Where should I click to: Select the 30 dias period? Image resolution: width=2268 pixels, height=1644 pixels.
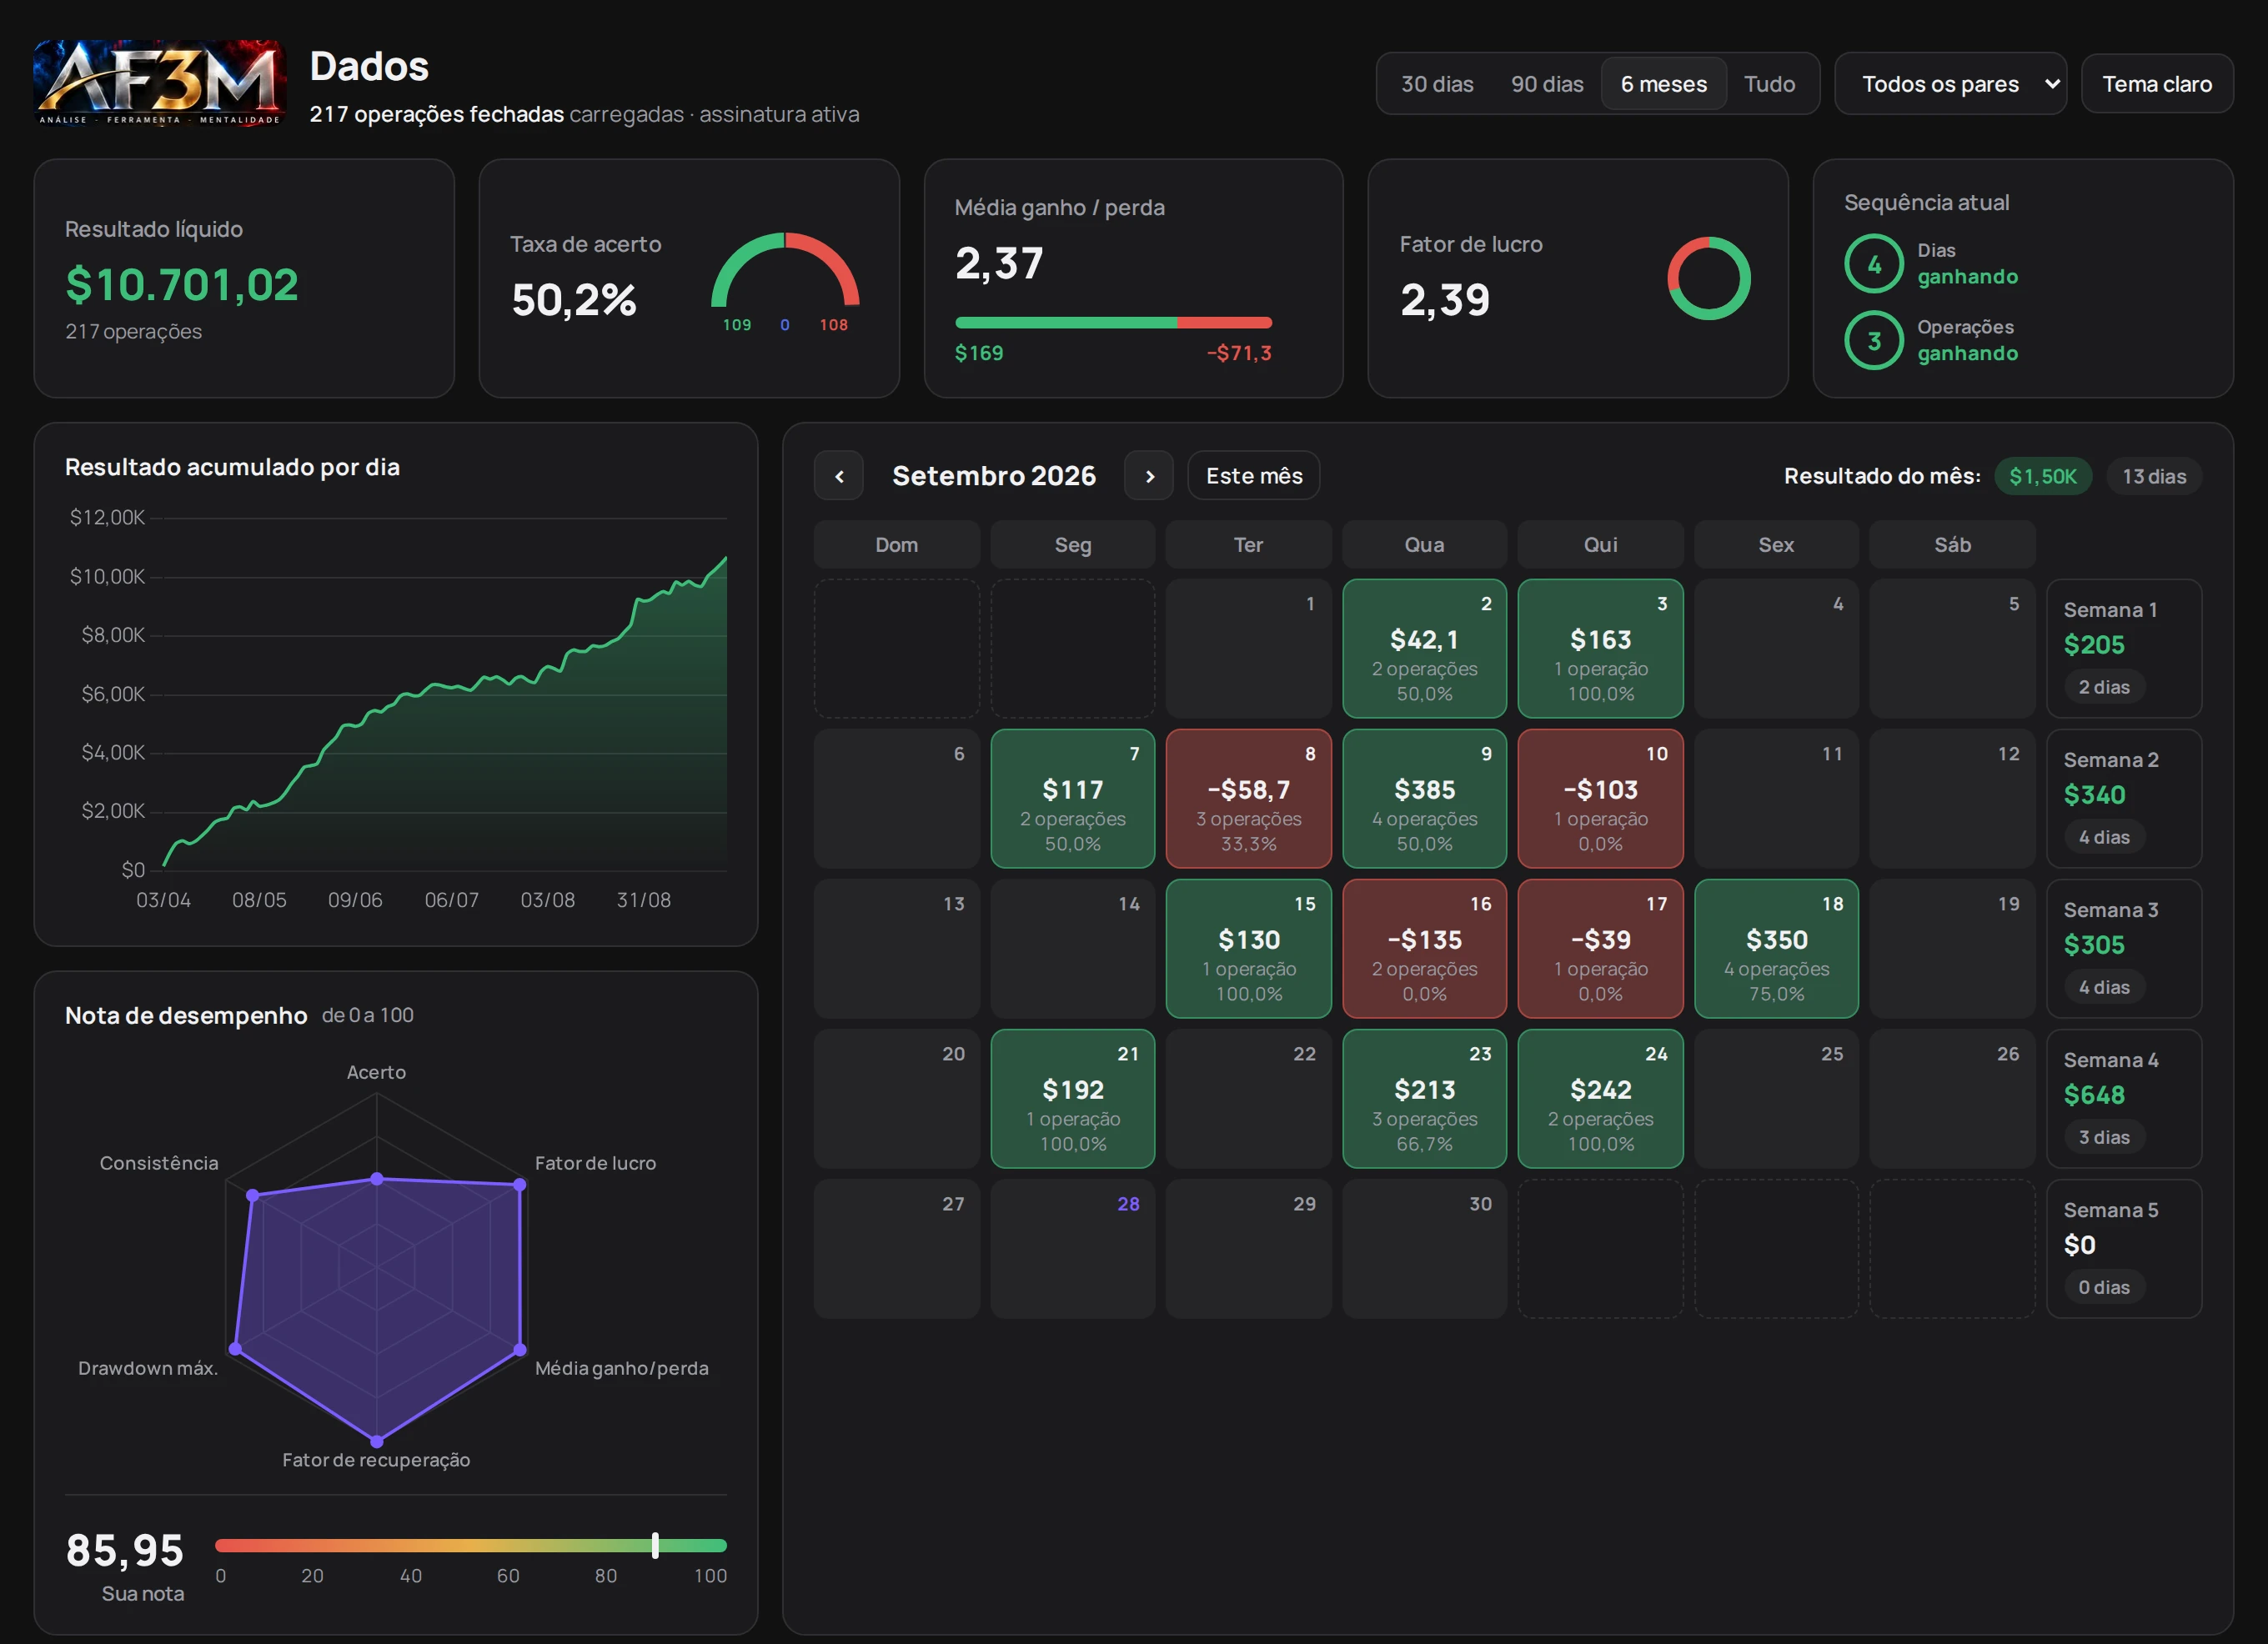click(1437, 84)
